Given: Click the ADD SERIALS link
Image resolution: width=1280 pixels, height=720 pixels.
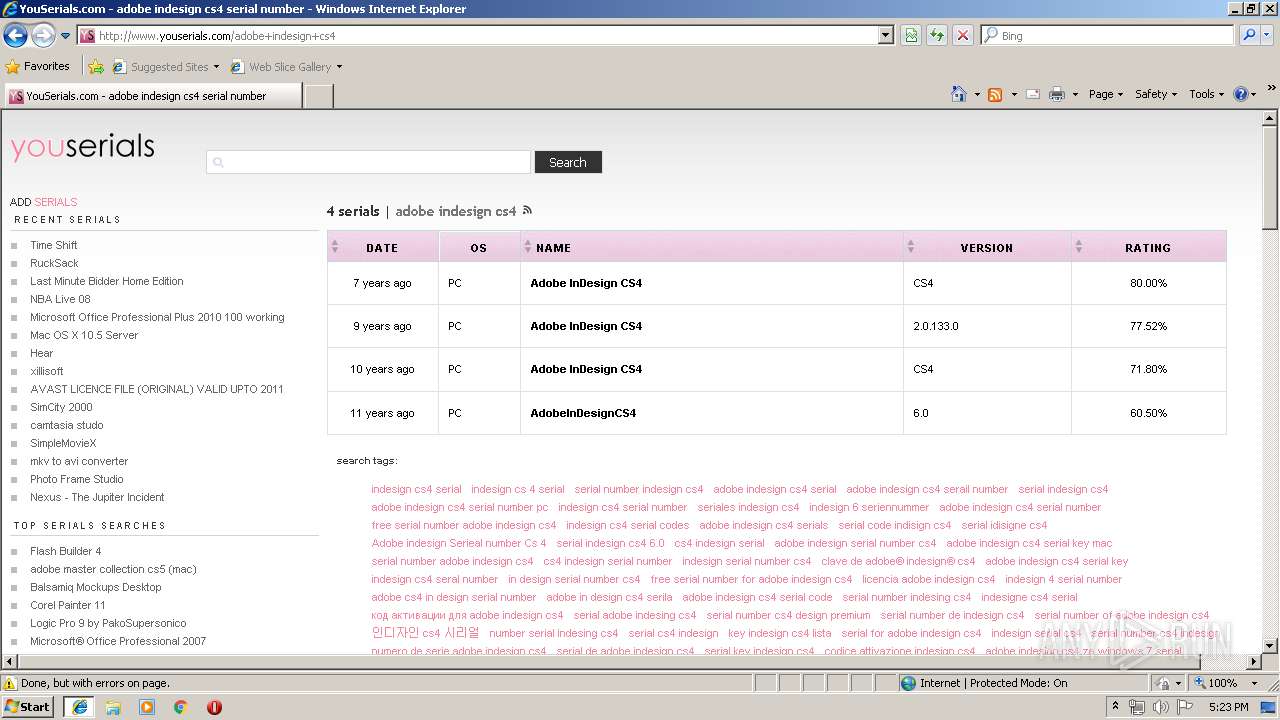Looking at the screenshot, I should pyautogui.click(x=43, y=202).
